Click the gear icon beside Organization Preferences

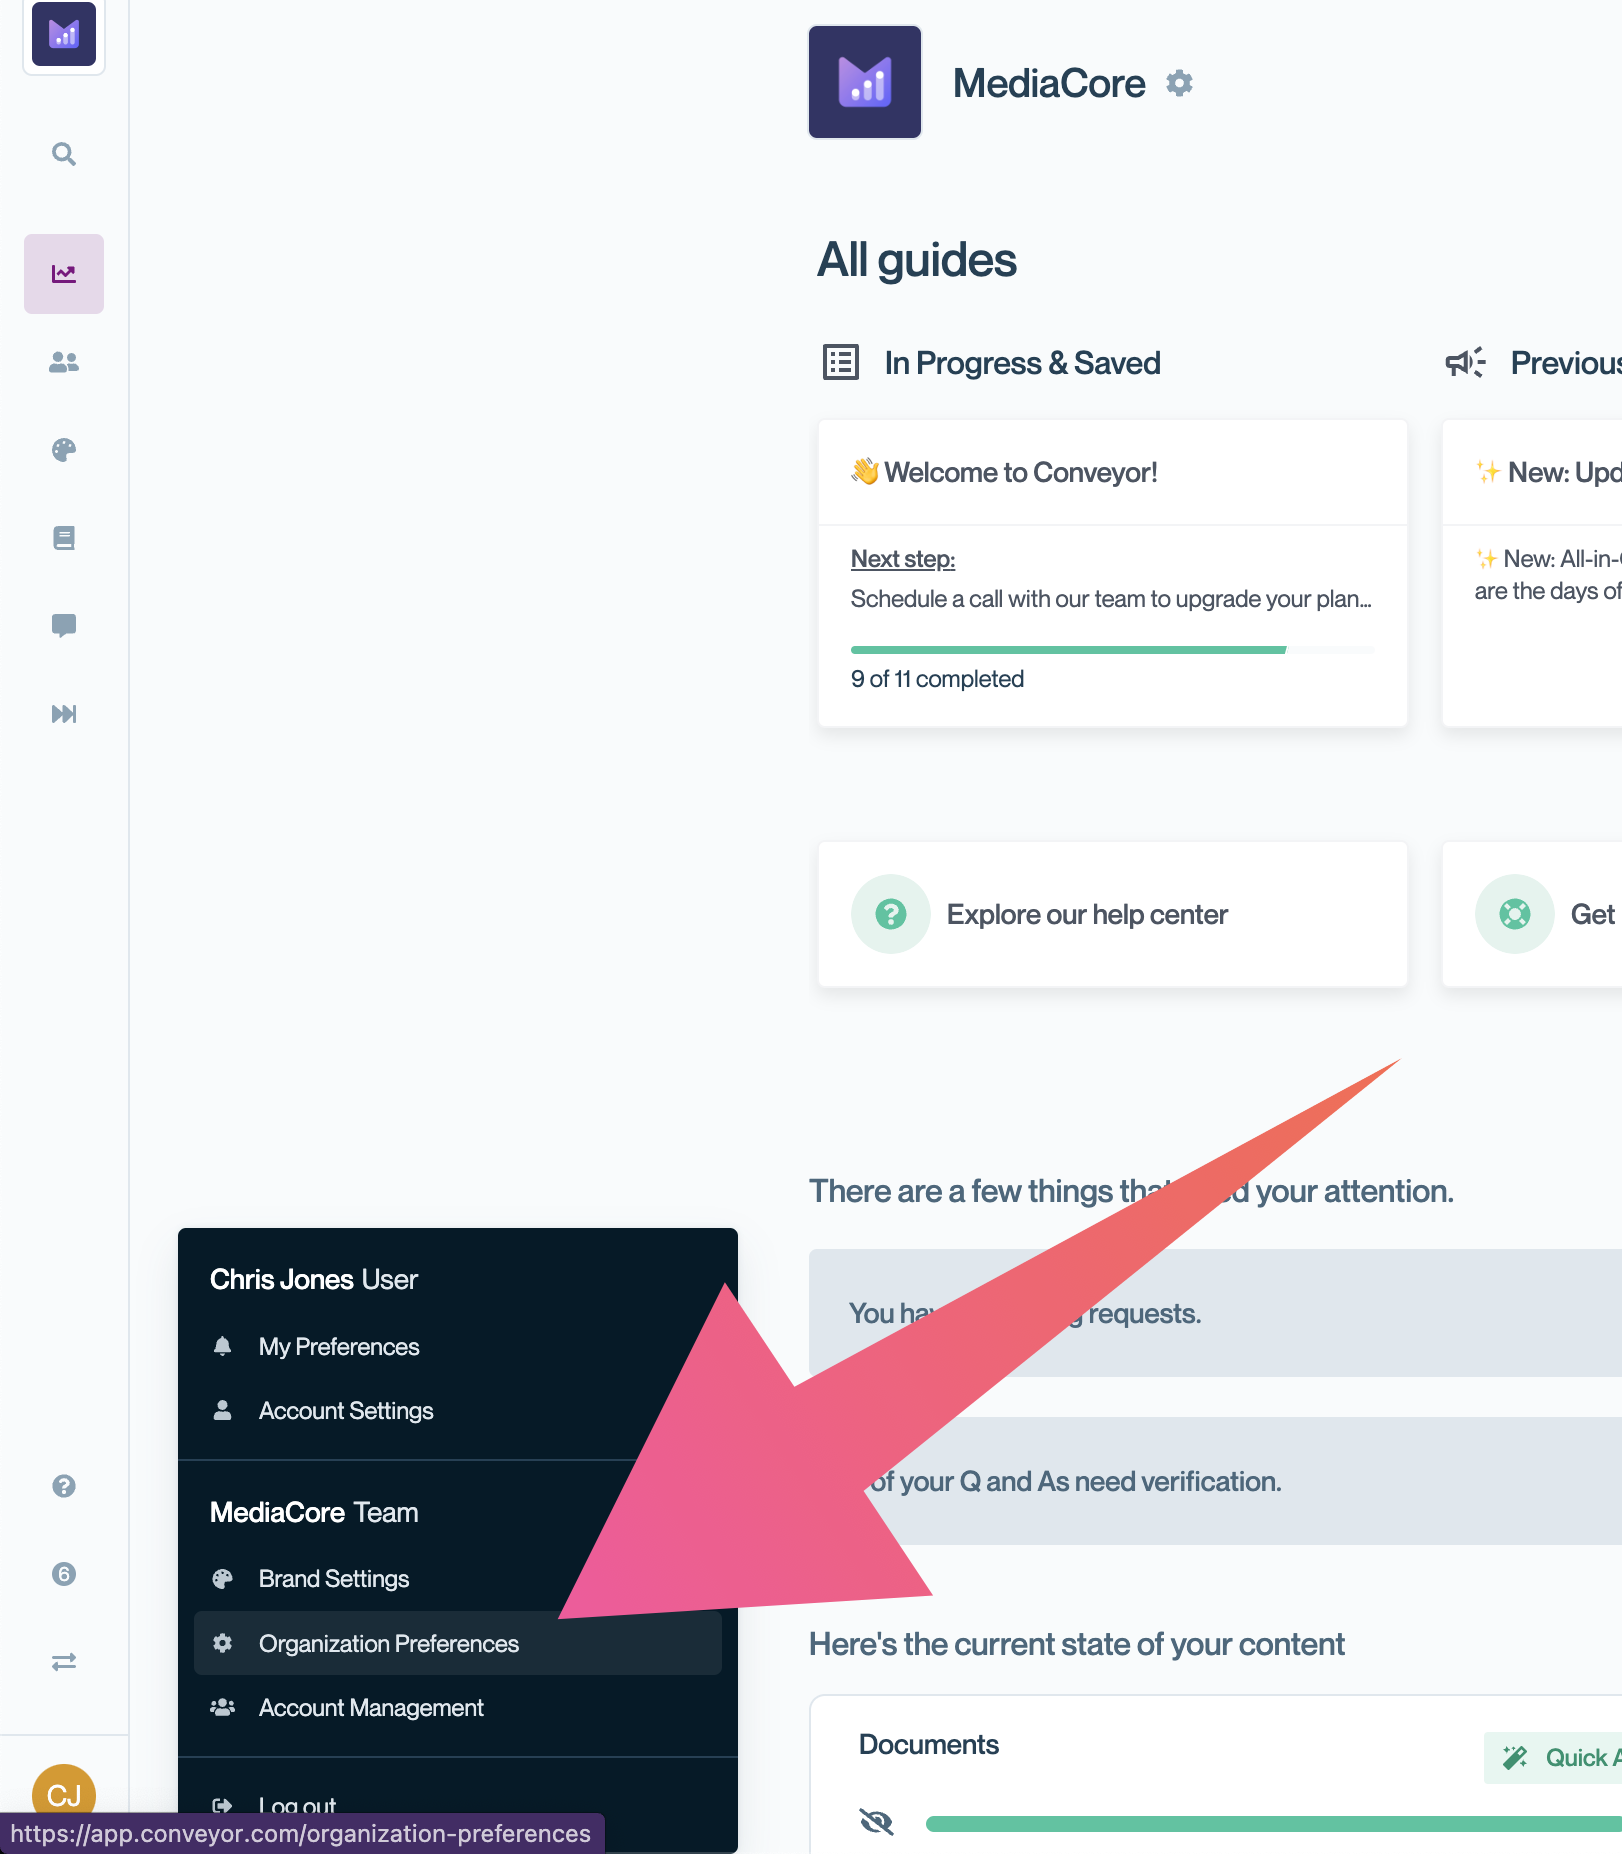click(x=223, y=1643)
